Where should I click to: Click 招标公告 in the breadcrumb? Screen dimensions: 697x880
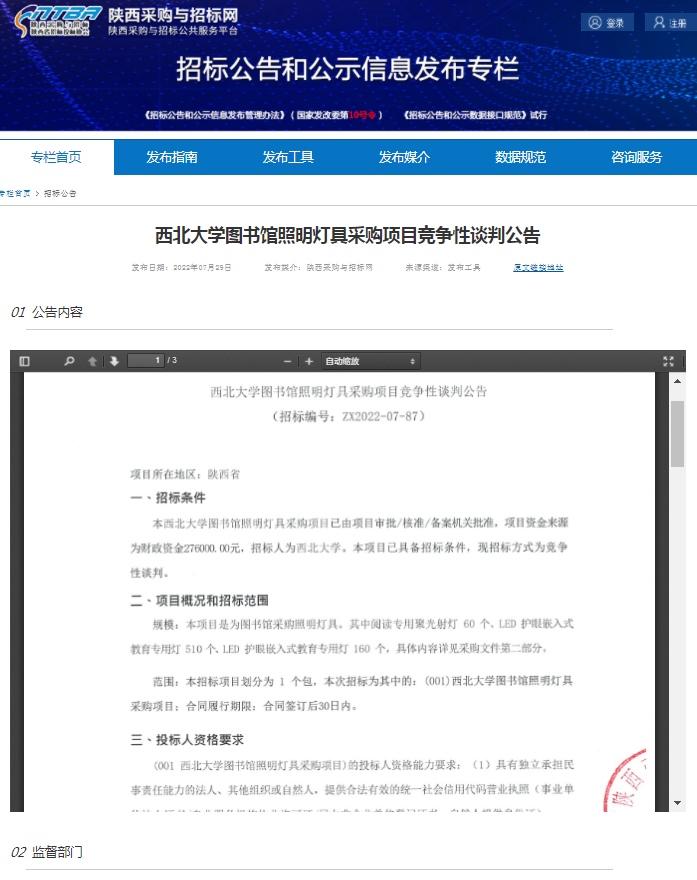click(60, 193)
